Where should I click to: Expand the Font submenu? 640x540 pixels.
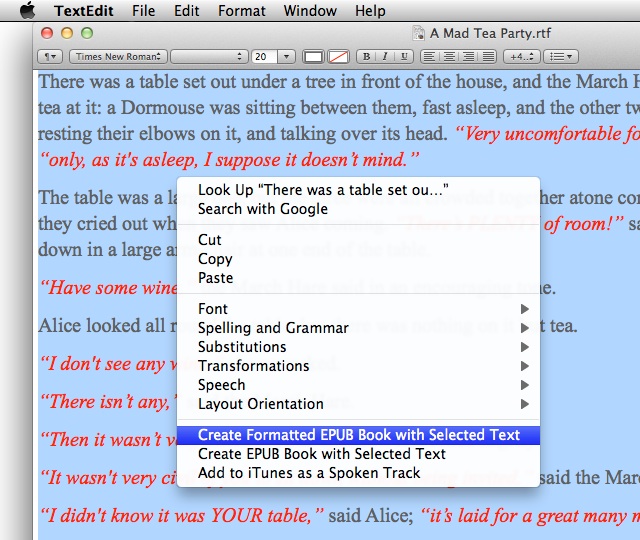358,309
